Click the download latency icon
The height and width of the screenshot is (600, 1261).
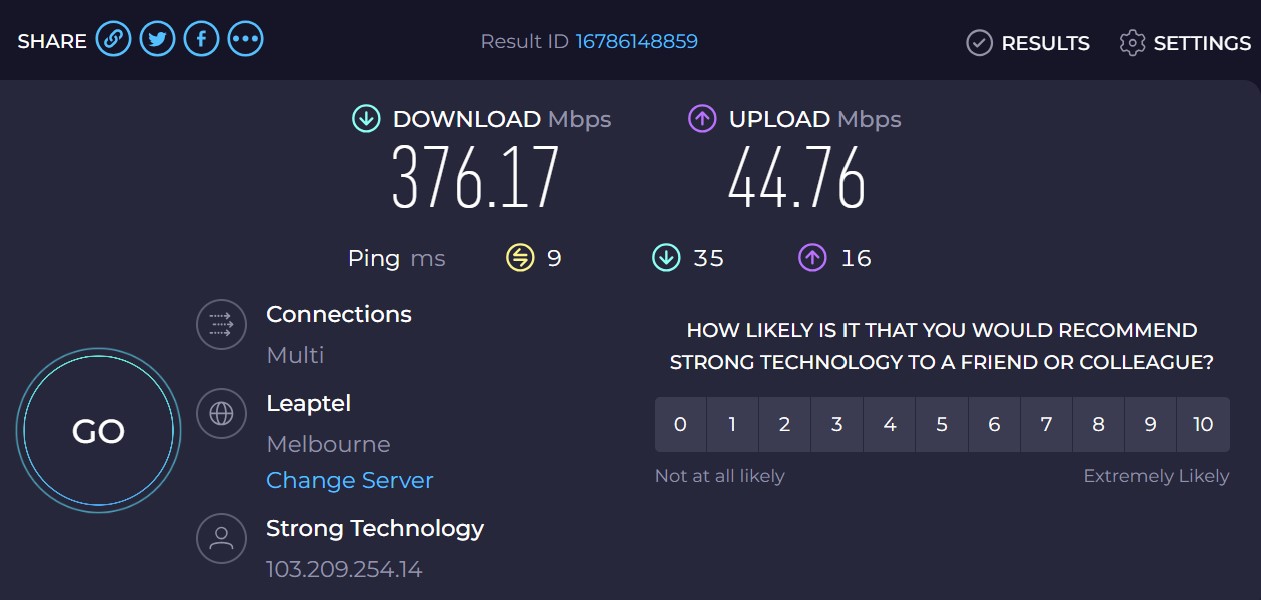coord(666,258)
